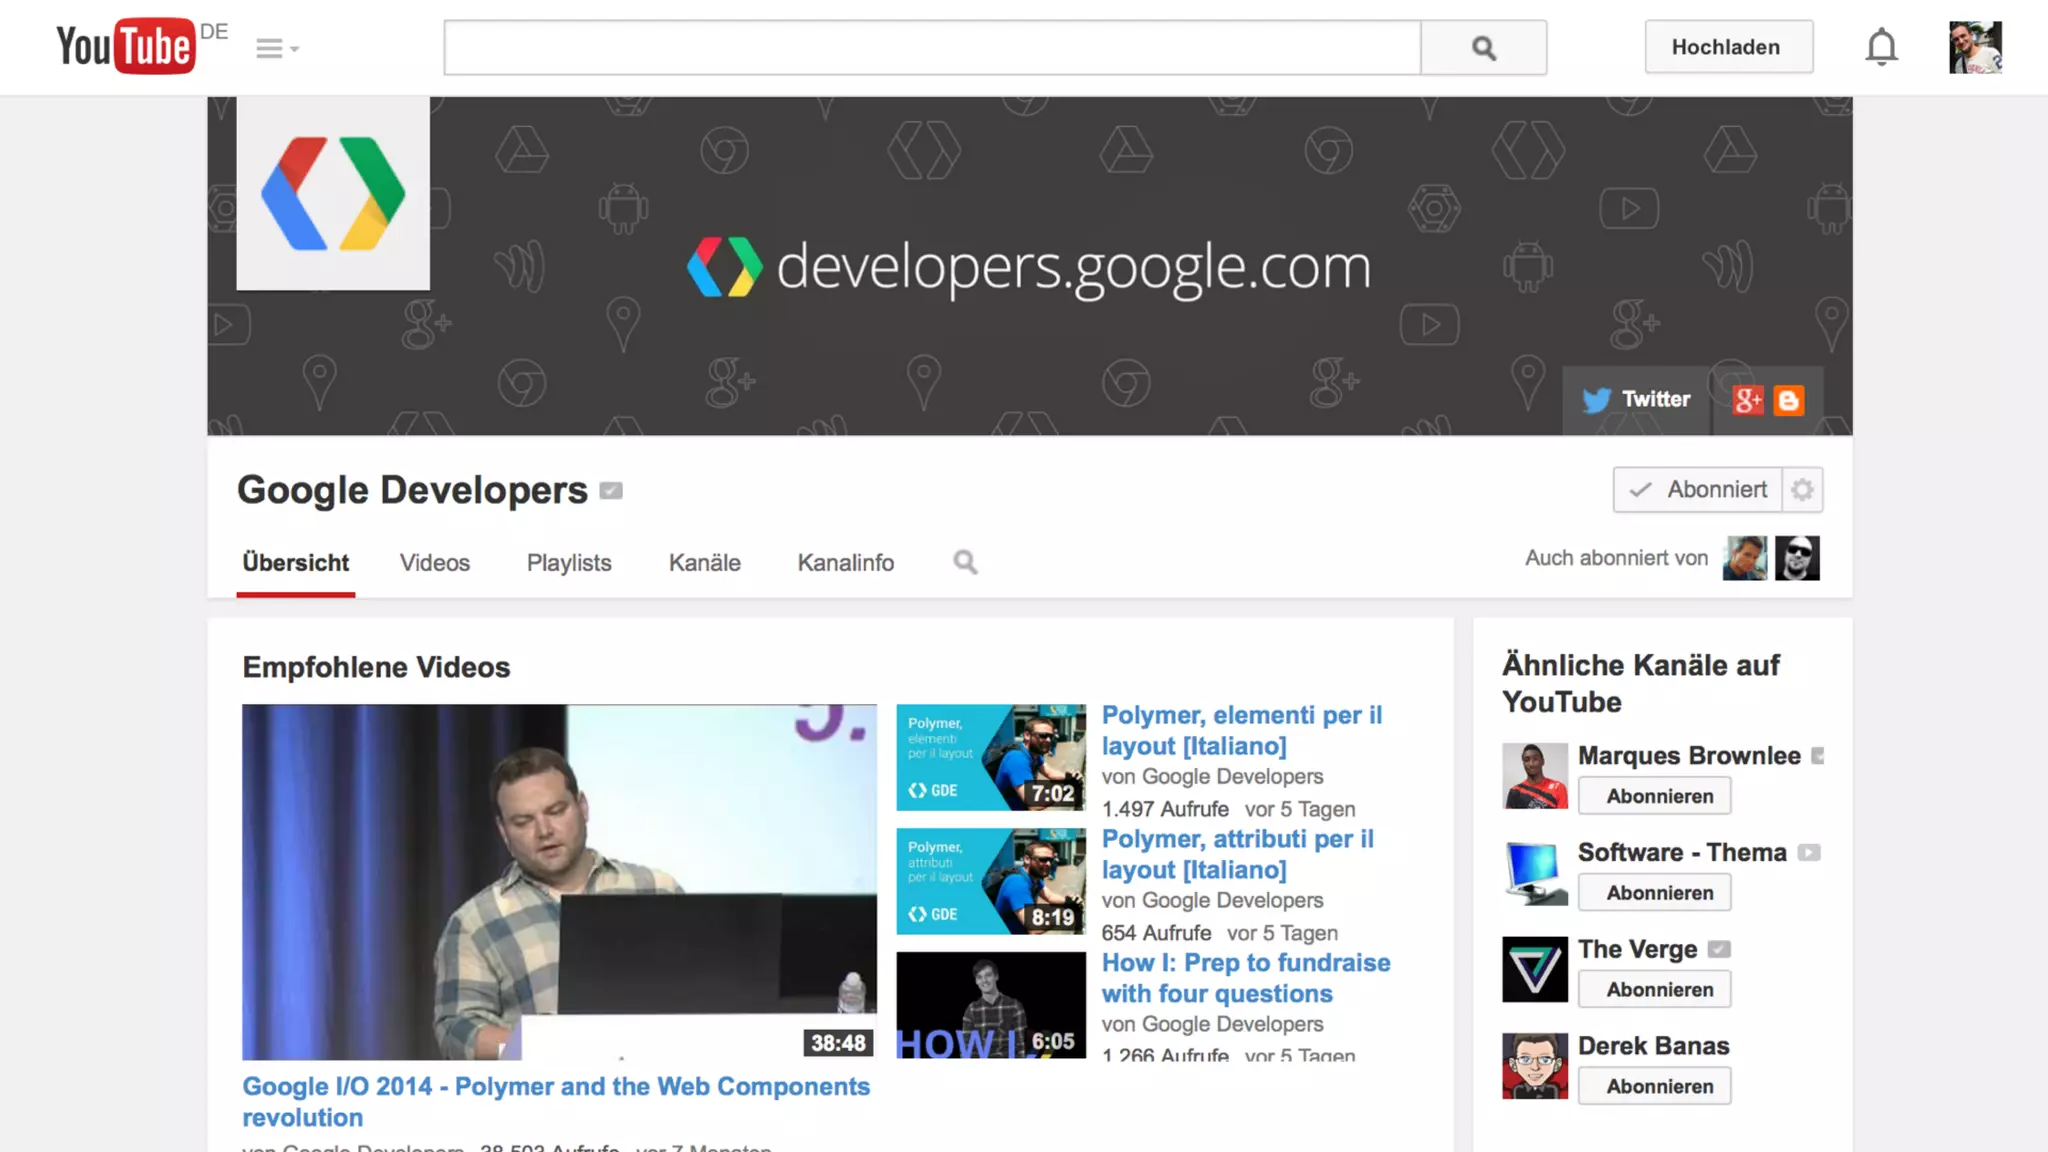Click the channel search magnifier icon
The width and height of the screenshot is (2048, 1152).
click(x=965, y=562)
